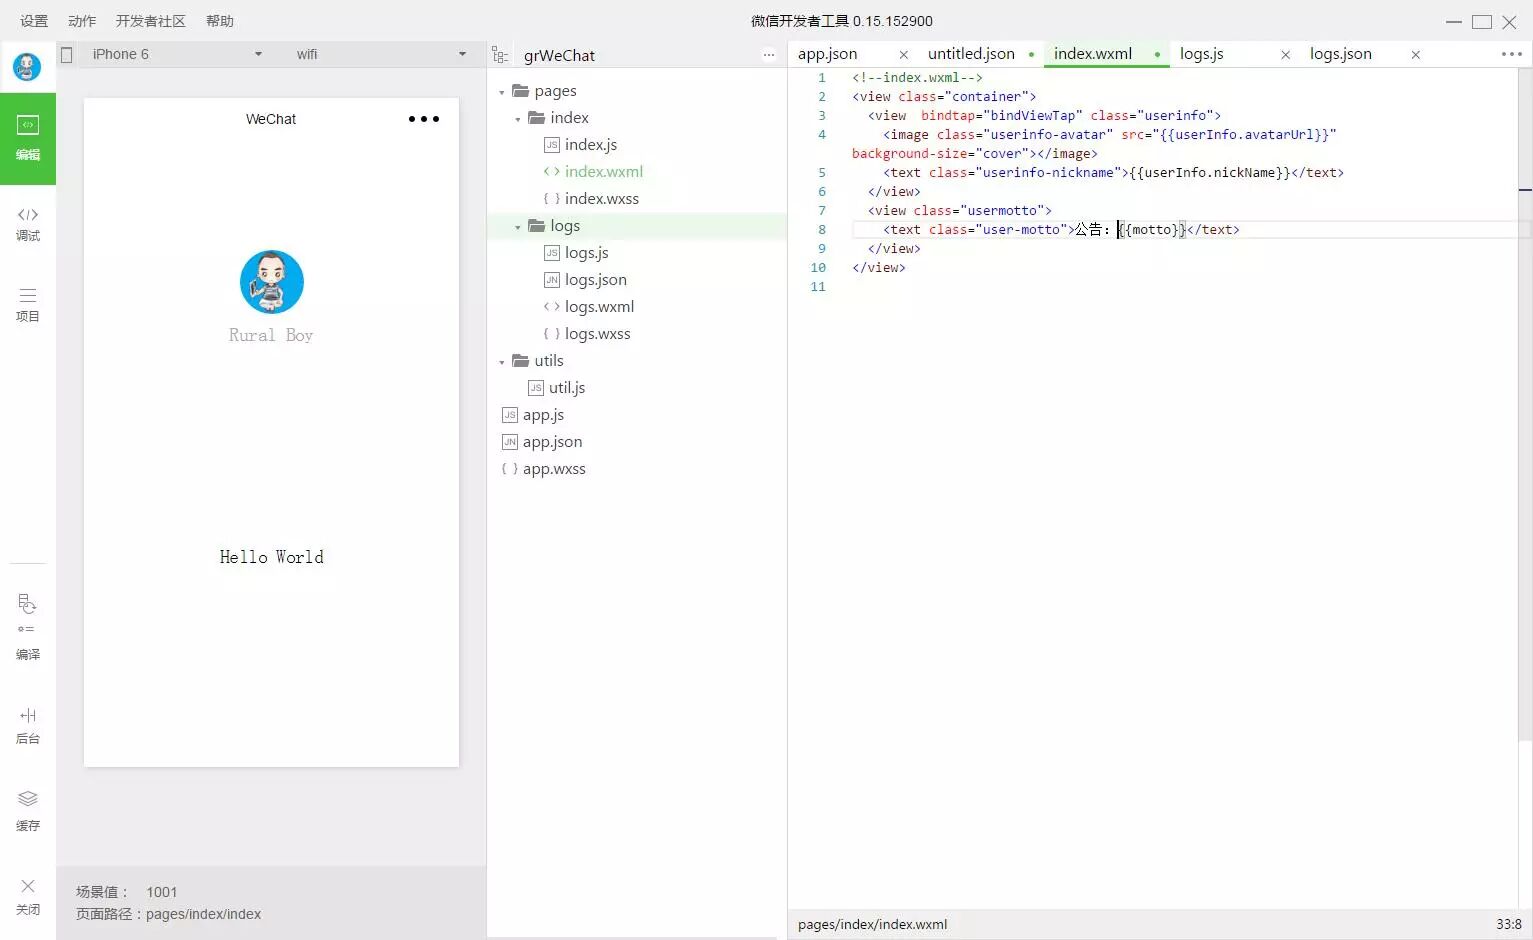Switch to the untitled.json tab
Viewport: 1533px width, 940px height.
[x=971, y=54]
